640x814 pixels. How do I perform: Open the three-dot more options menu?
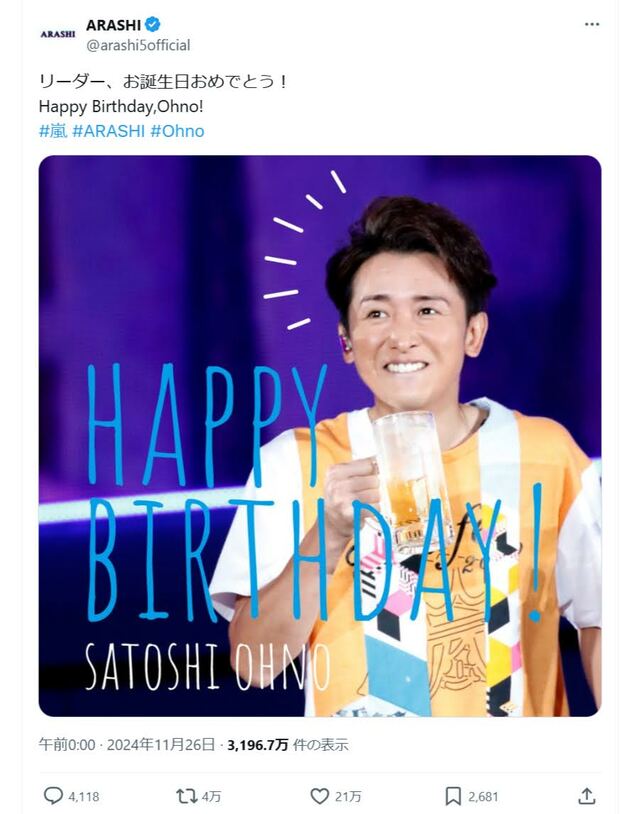(x=592, y=24)
